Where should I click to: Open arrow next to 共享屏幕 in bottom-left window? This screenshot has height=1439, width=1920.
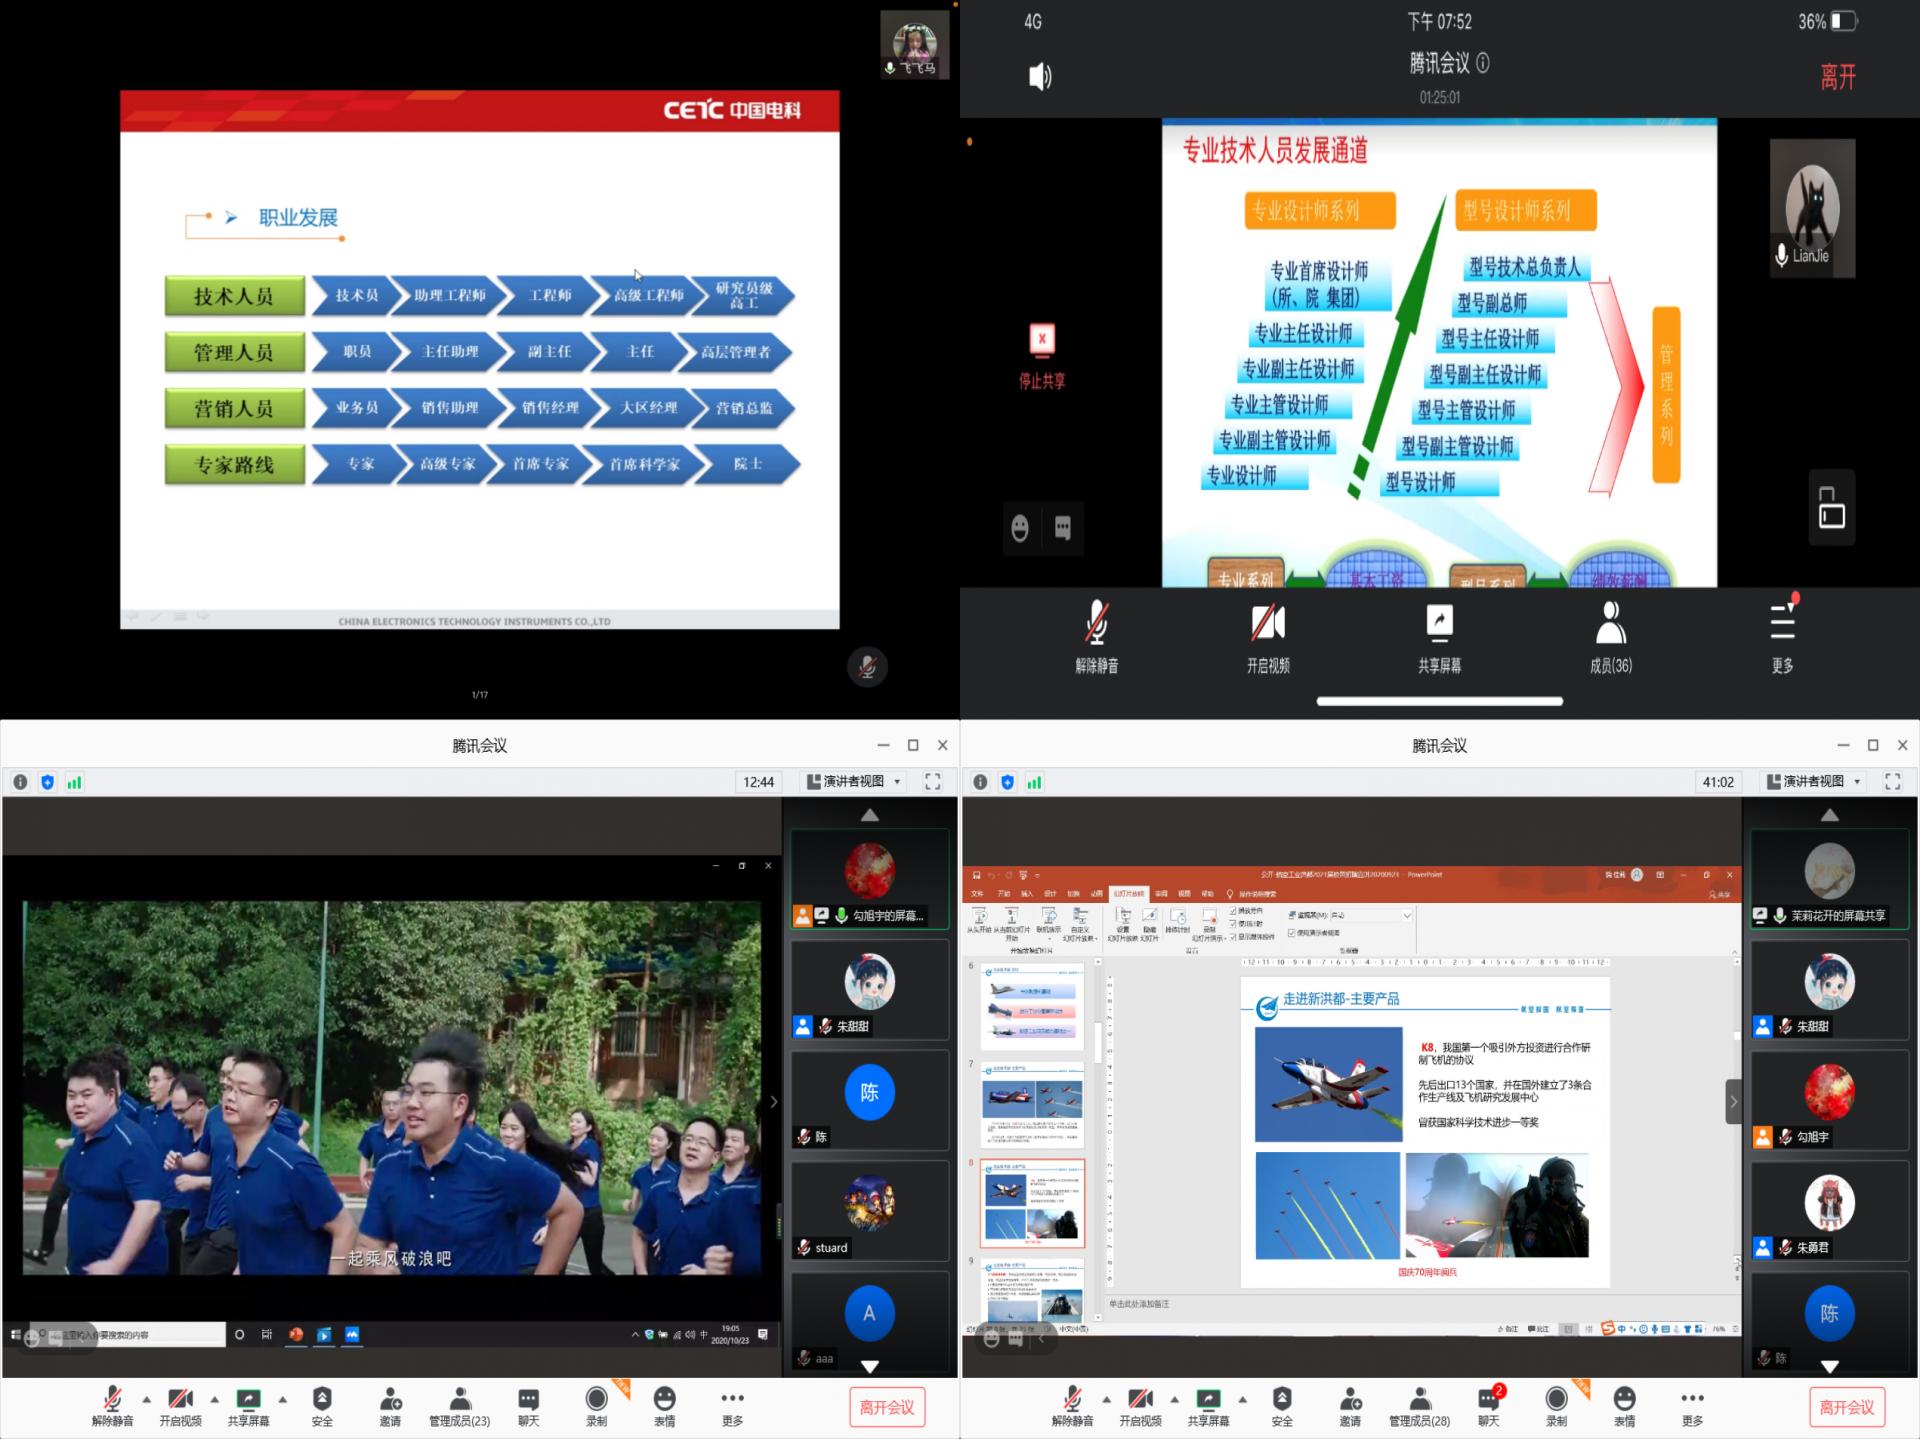point(282,1399)
